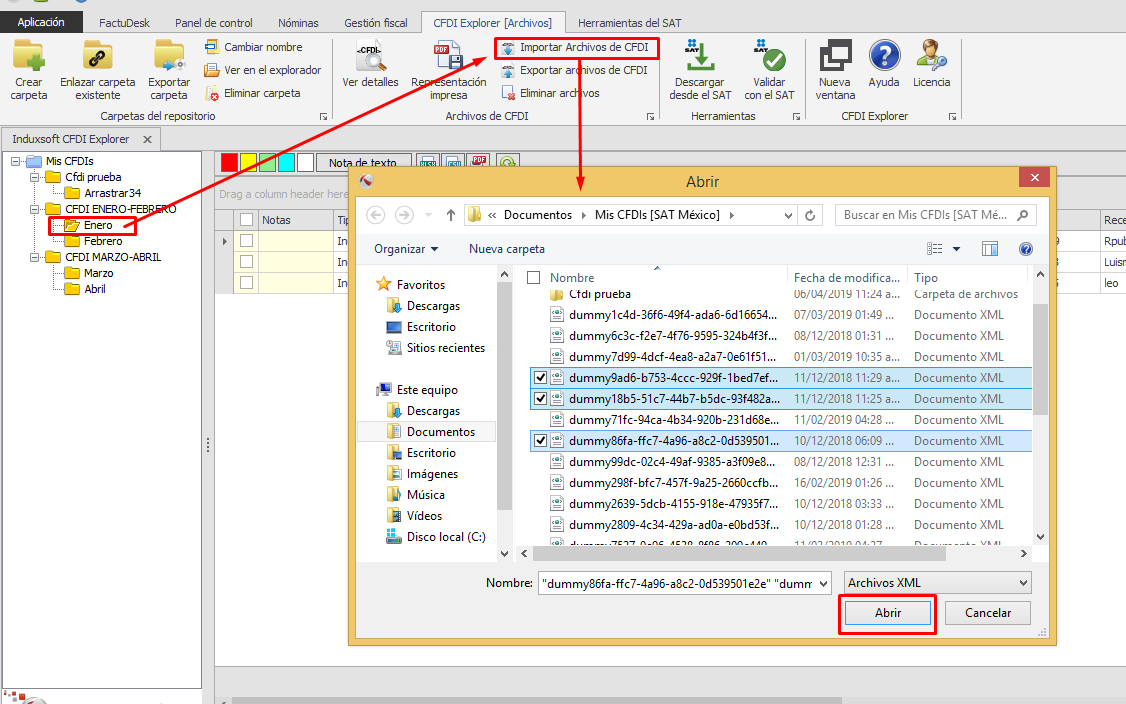Select the Marzo folder in tree
Viewport: 1126px width, 704px height.
98,273
